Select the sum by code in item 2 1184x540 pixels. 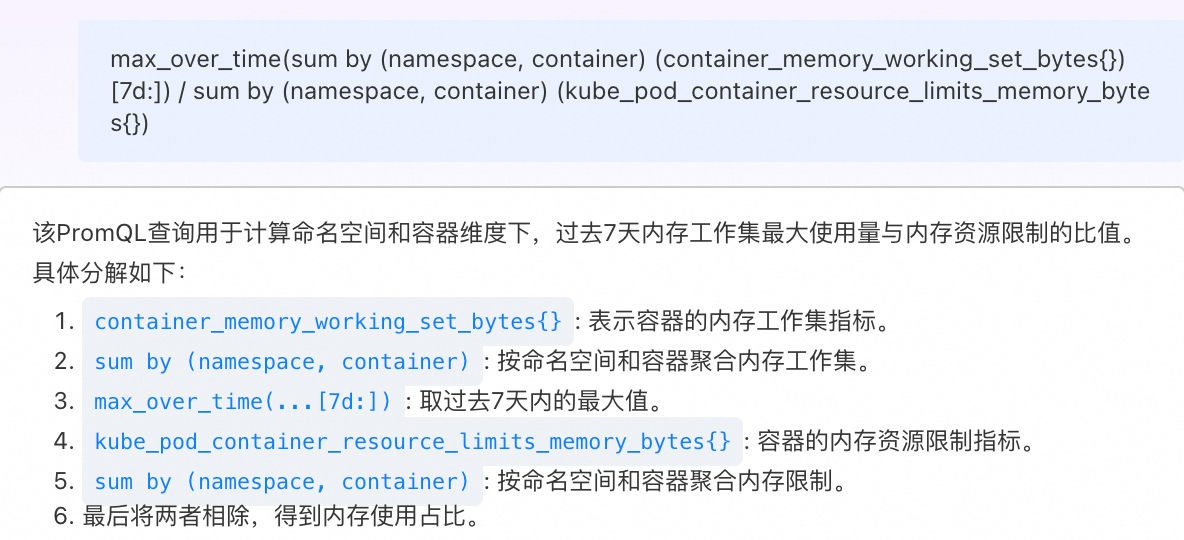(282, 362)
